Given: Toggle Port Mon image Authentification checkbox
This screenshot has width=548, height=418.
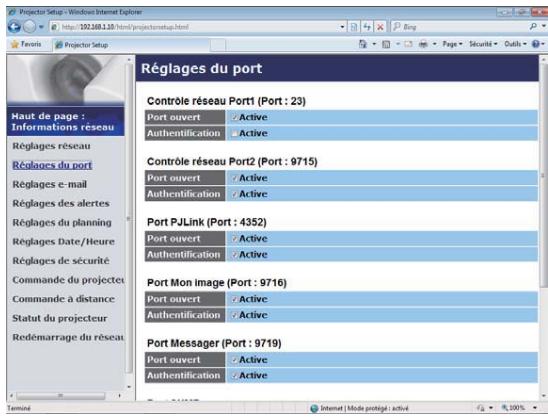Looking at the screenshot, I should (x=235, y=315).
